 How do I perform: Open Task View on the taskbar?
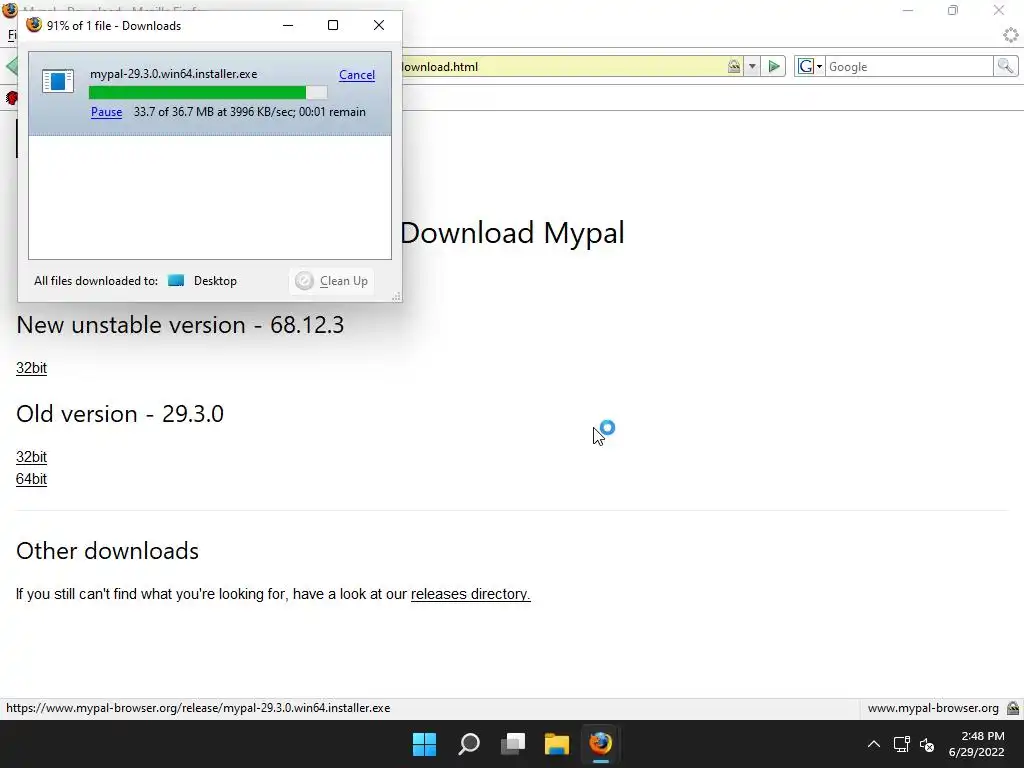point(513,744)
